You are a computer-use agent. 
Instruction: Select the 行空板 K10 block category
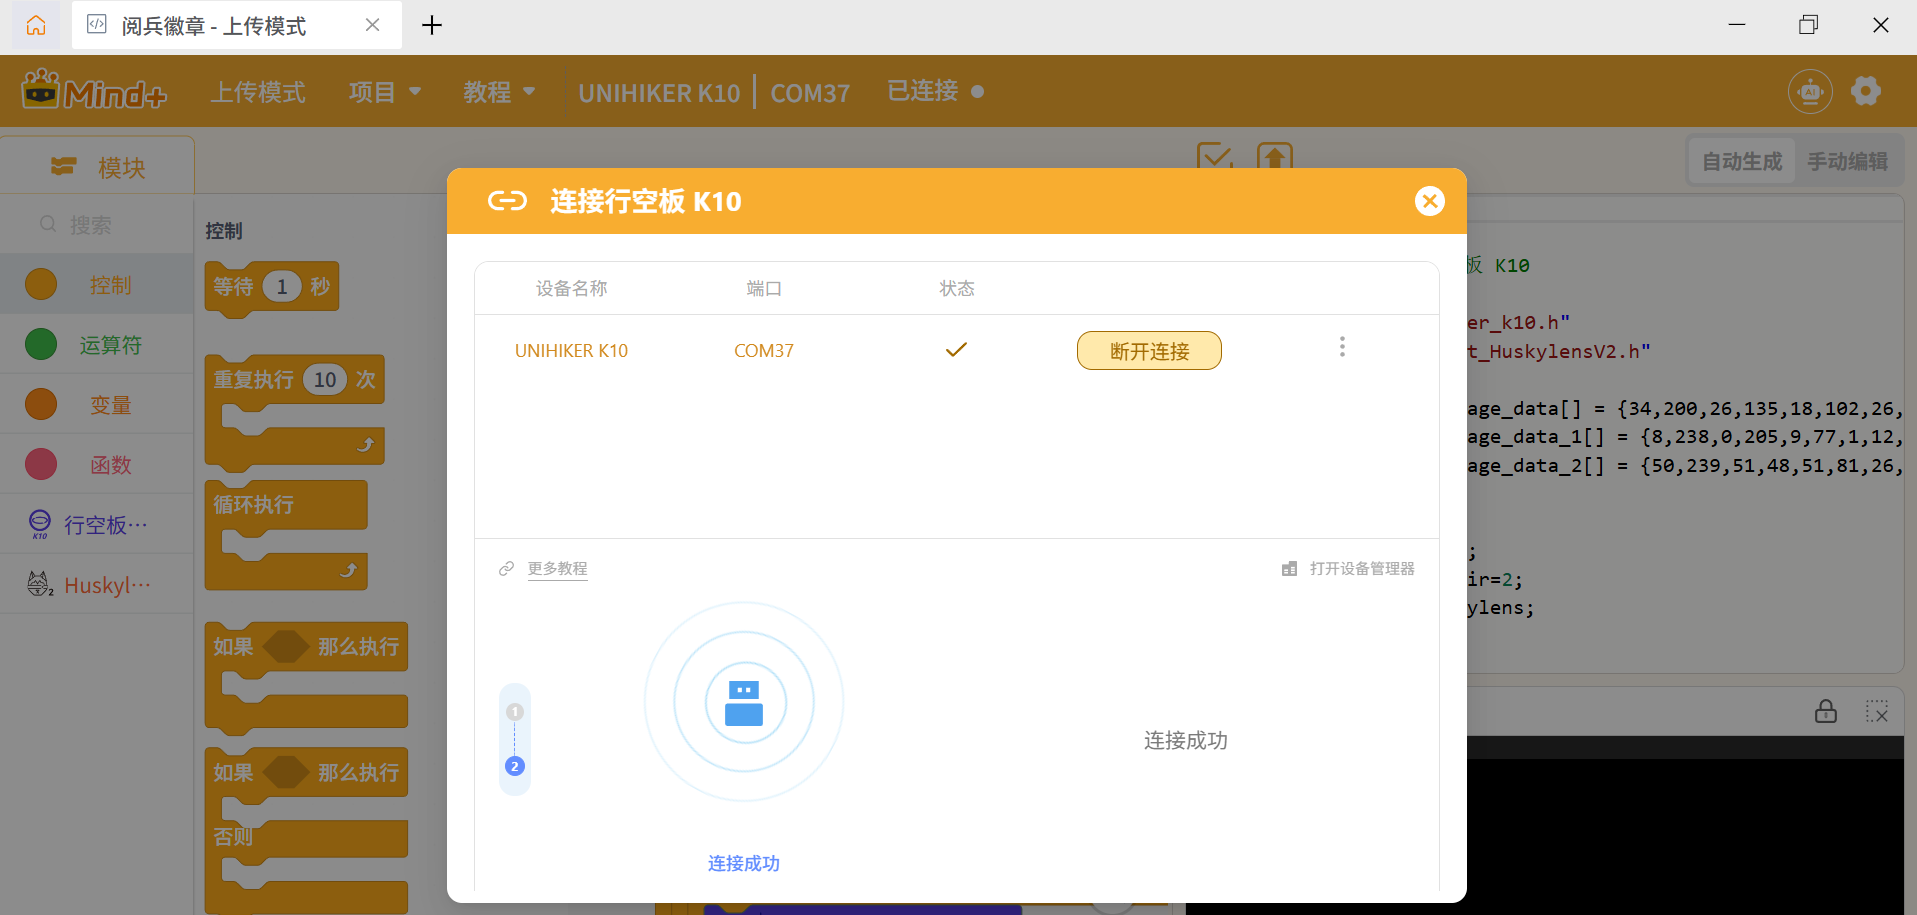(x=97, y=524)
